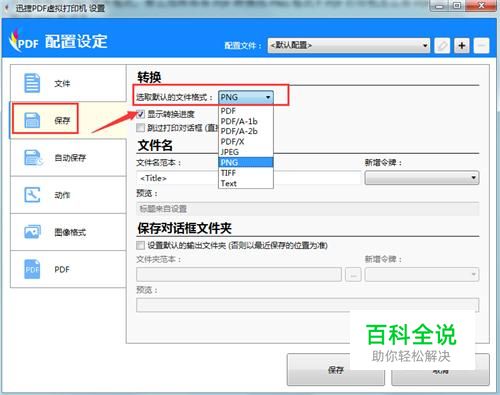Open the PDF settings tab
Viewport: 500px width, 395px height.
[68, 269]
